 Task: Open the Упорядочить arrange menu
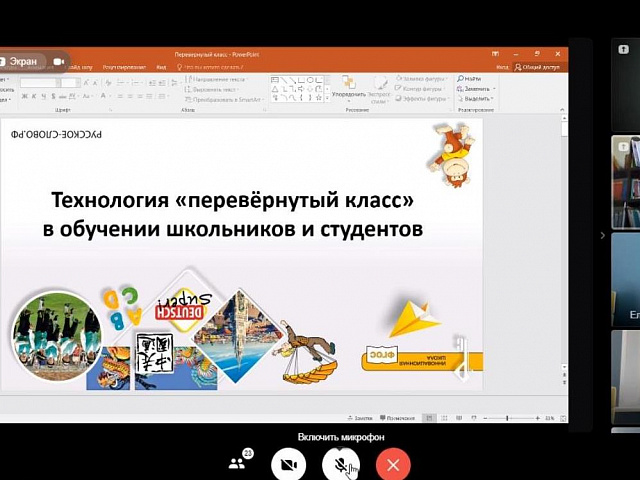(x=349, y=88)
